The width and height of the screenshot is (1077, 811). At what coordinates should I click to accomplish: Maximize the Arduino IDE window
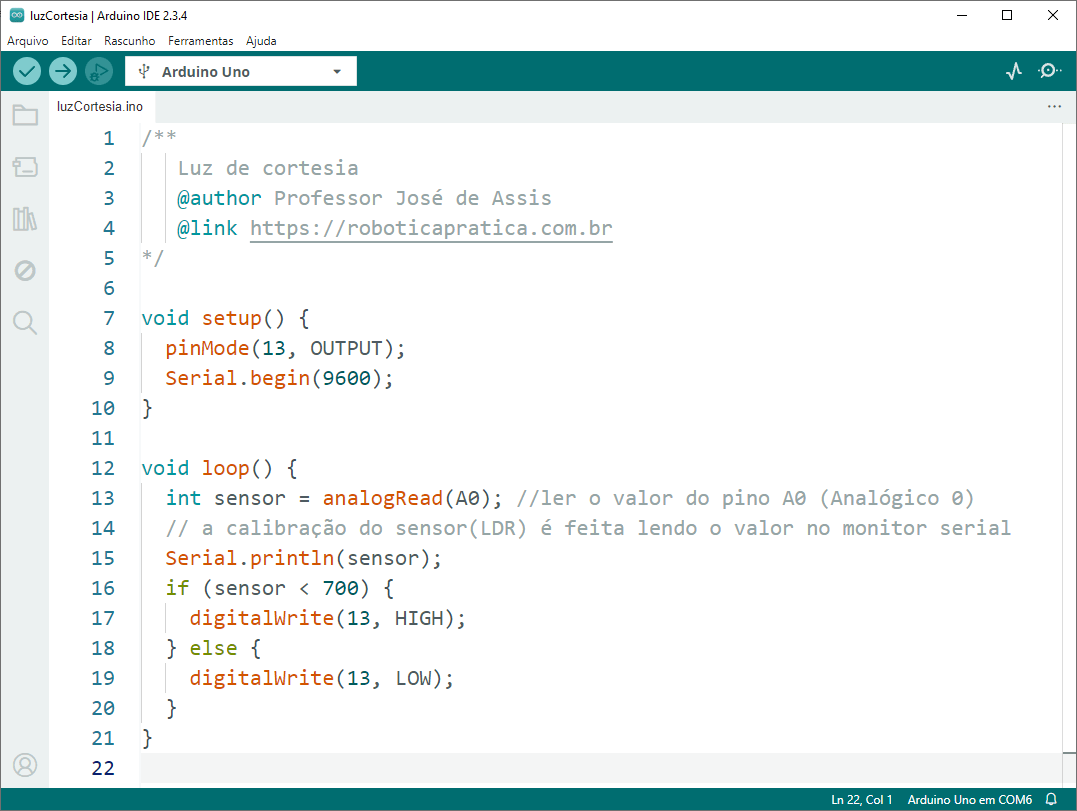click(x=1007, y=15)
